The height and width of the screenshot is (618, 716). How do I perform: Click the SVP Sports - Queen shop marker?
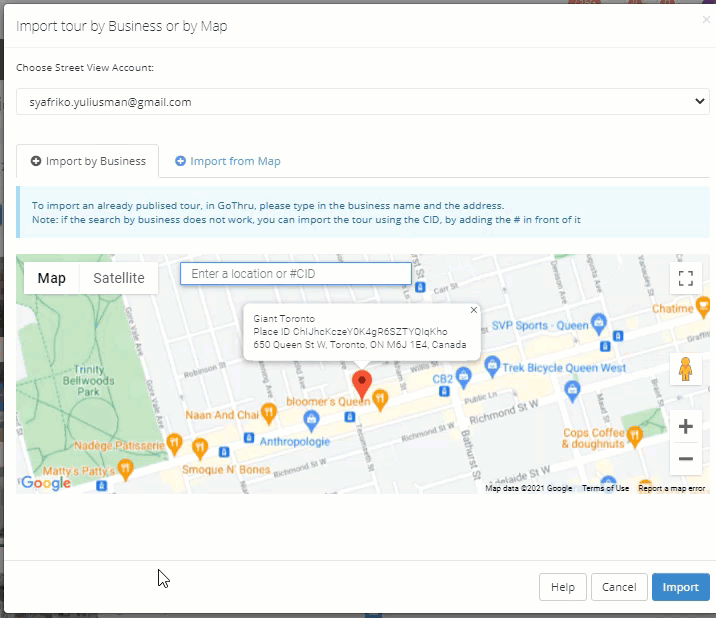[599, 323]
